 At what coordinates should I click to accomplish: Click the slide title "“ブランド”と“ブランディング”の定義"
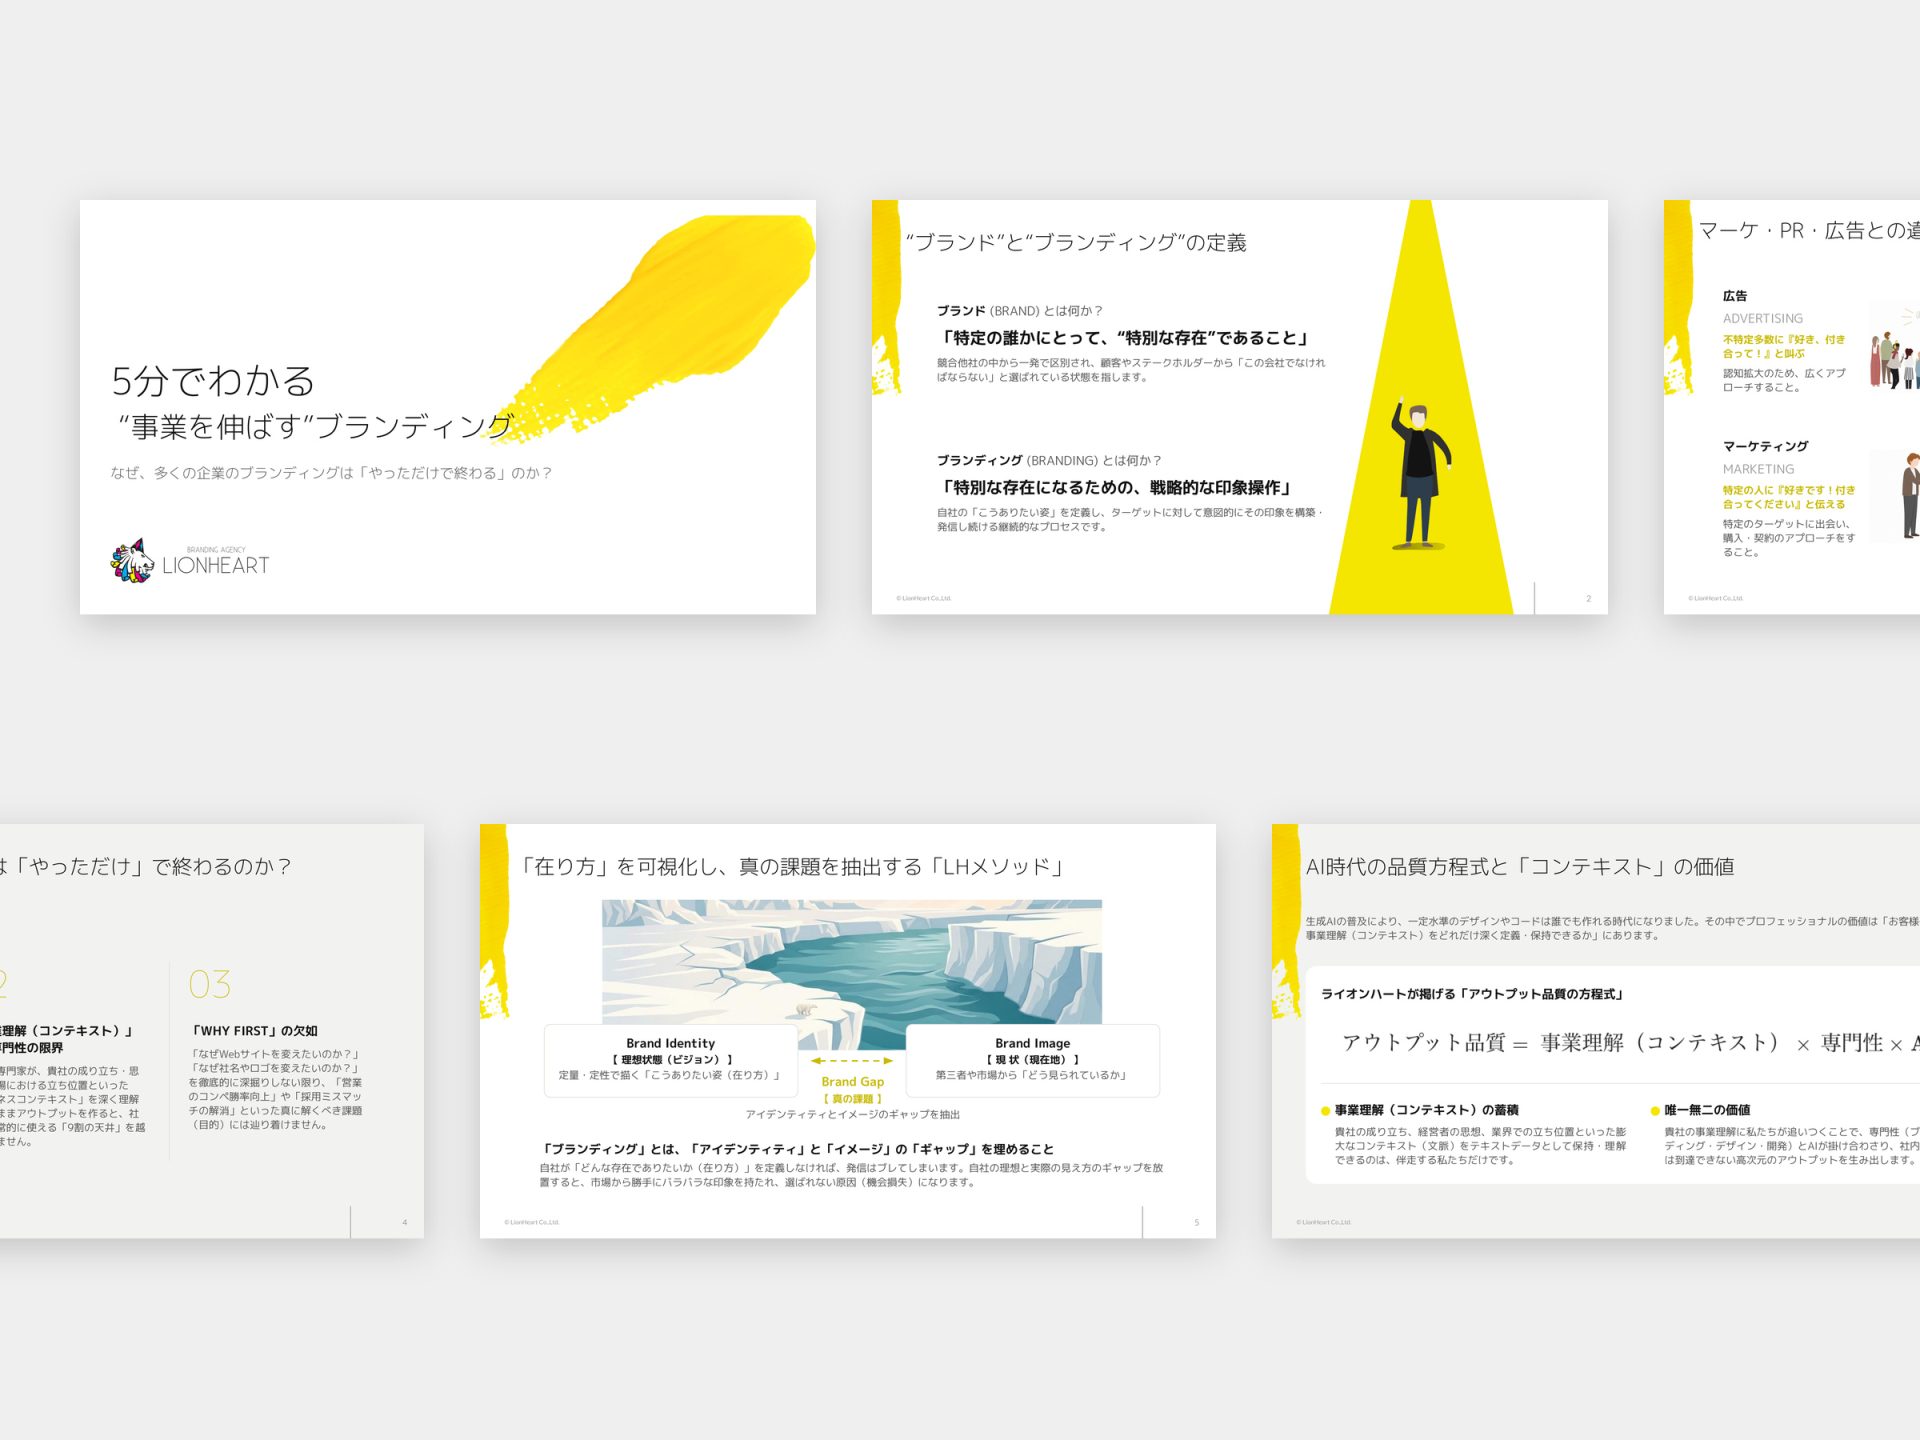(x=1076, y=242)
